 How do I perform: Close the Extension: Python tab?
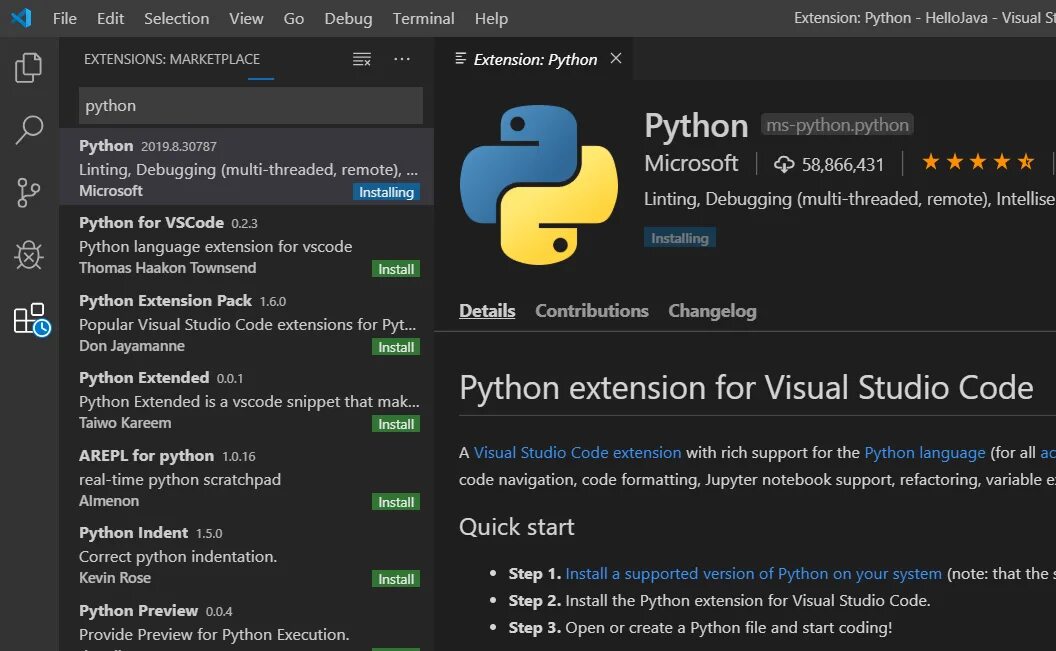(616, 59)
